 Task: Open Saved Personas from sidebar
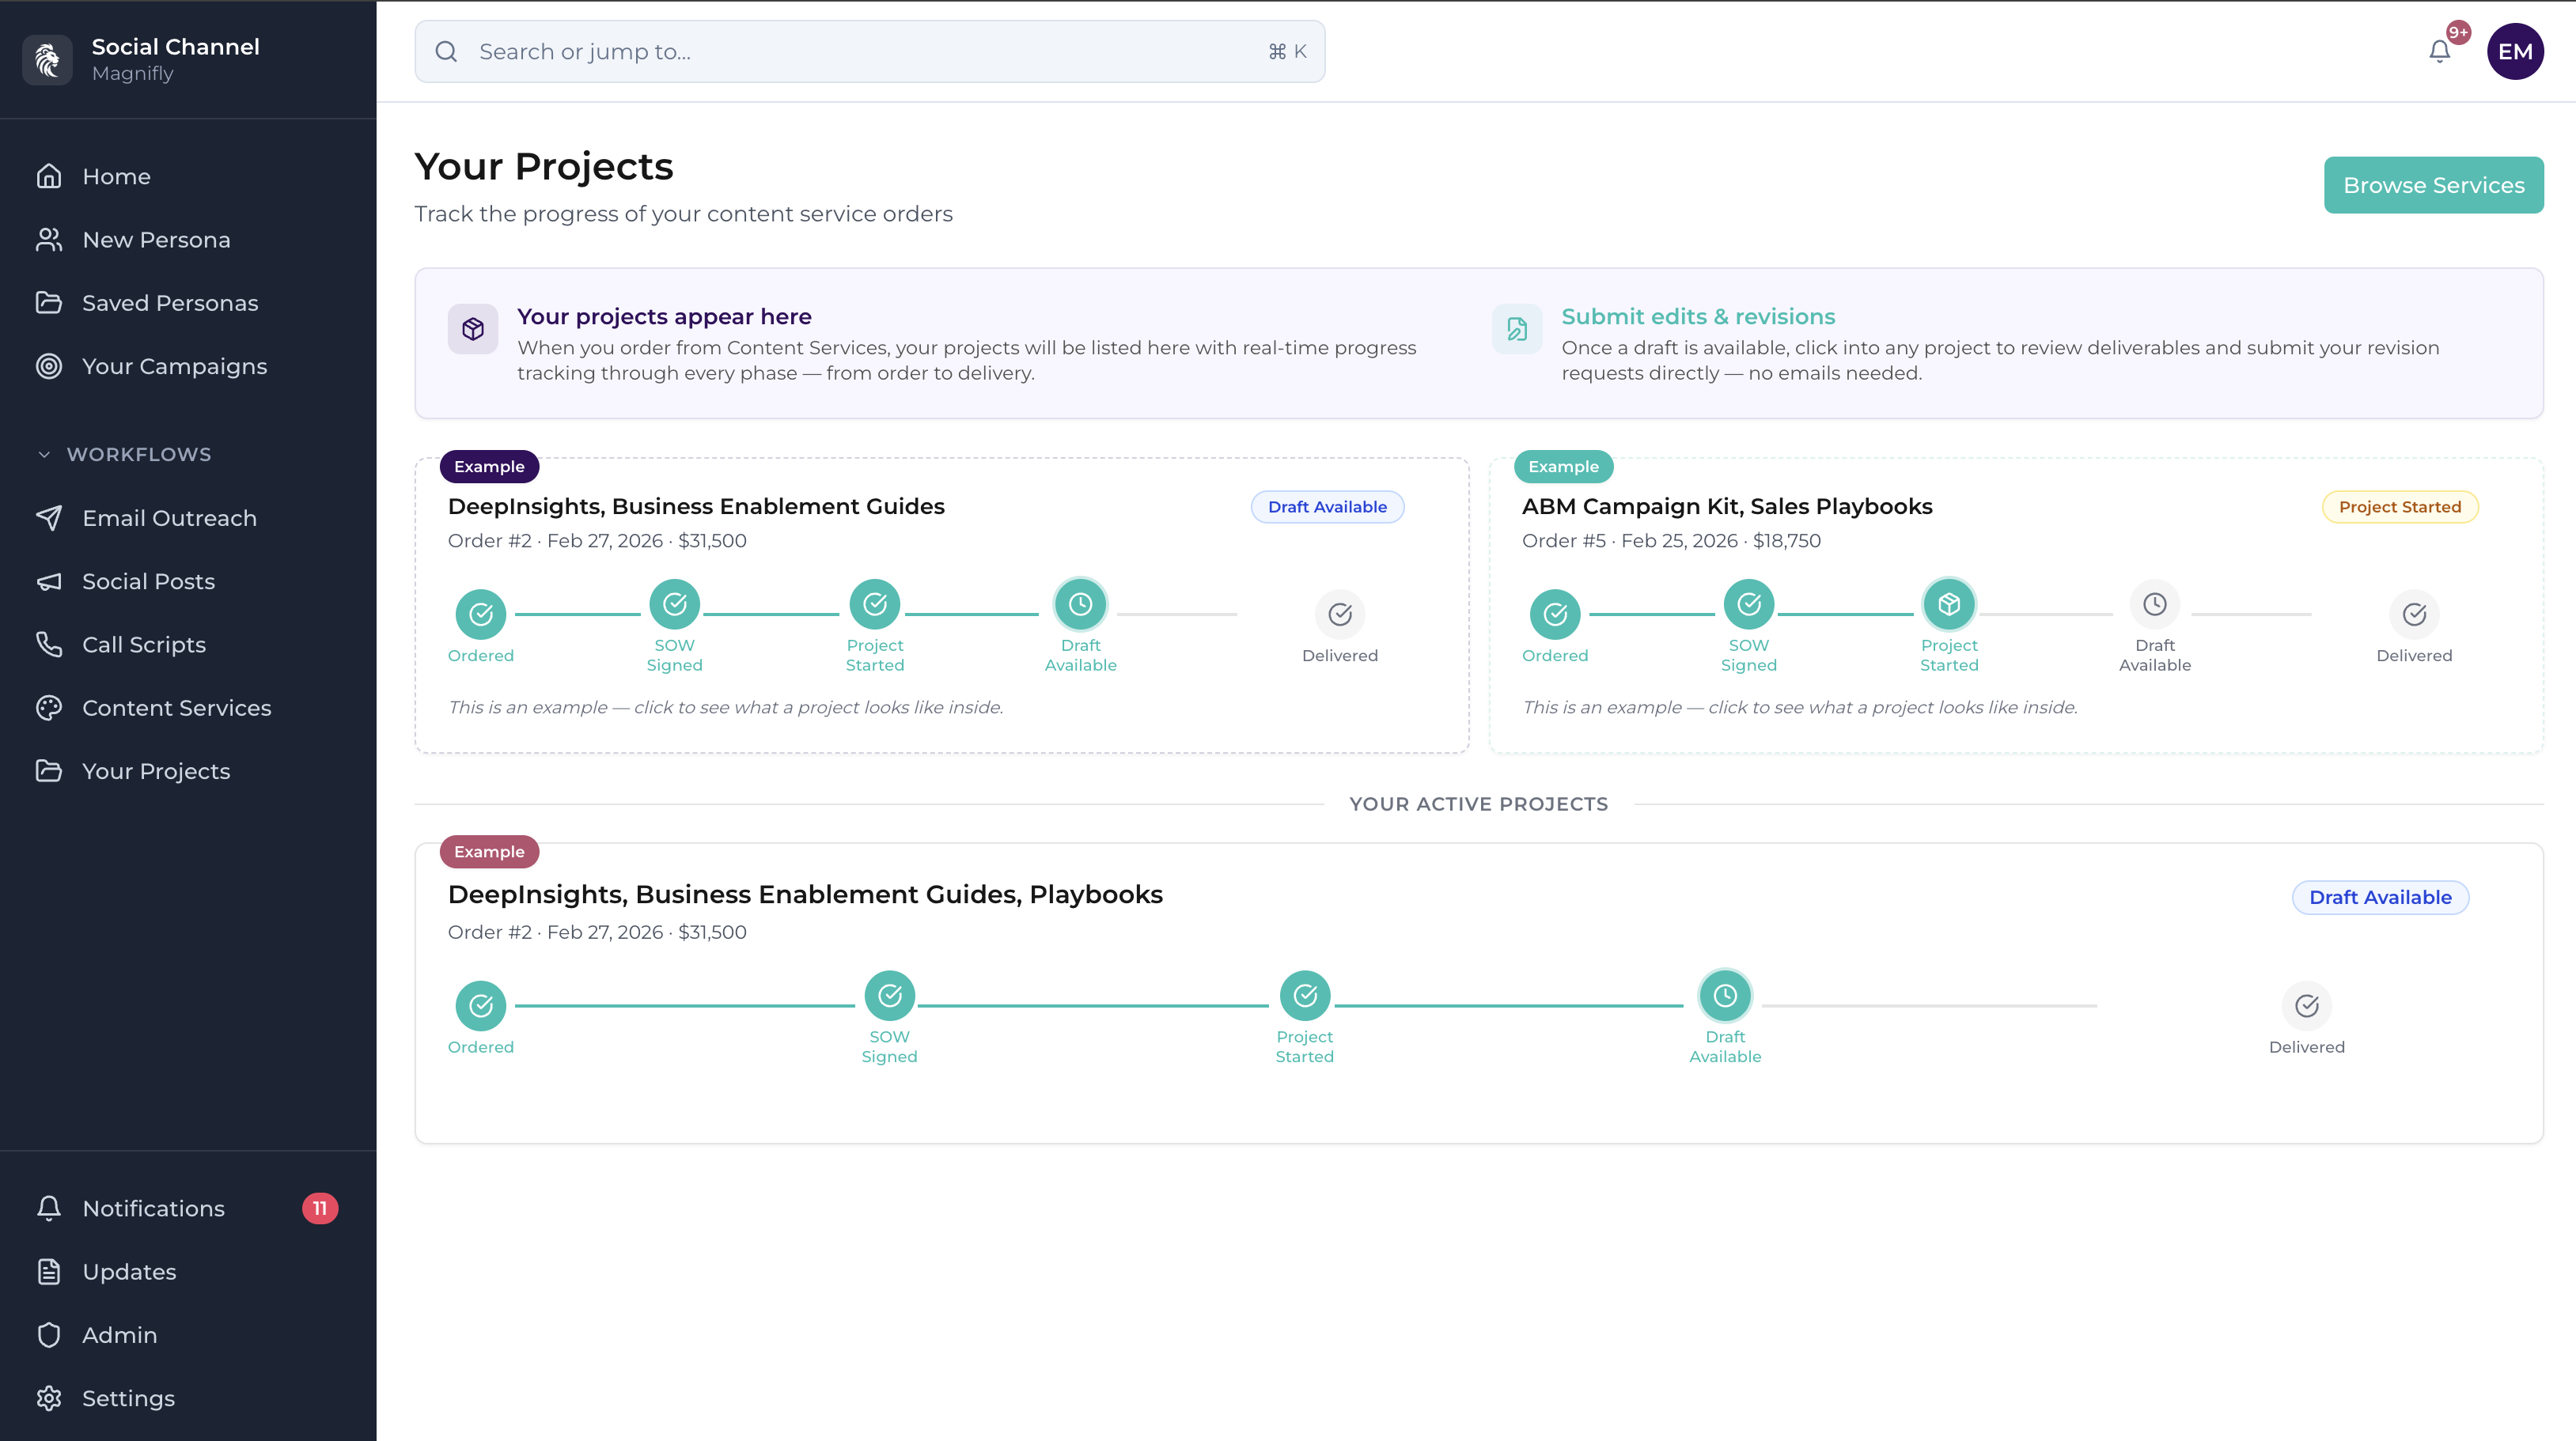[170, 303]
